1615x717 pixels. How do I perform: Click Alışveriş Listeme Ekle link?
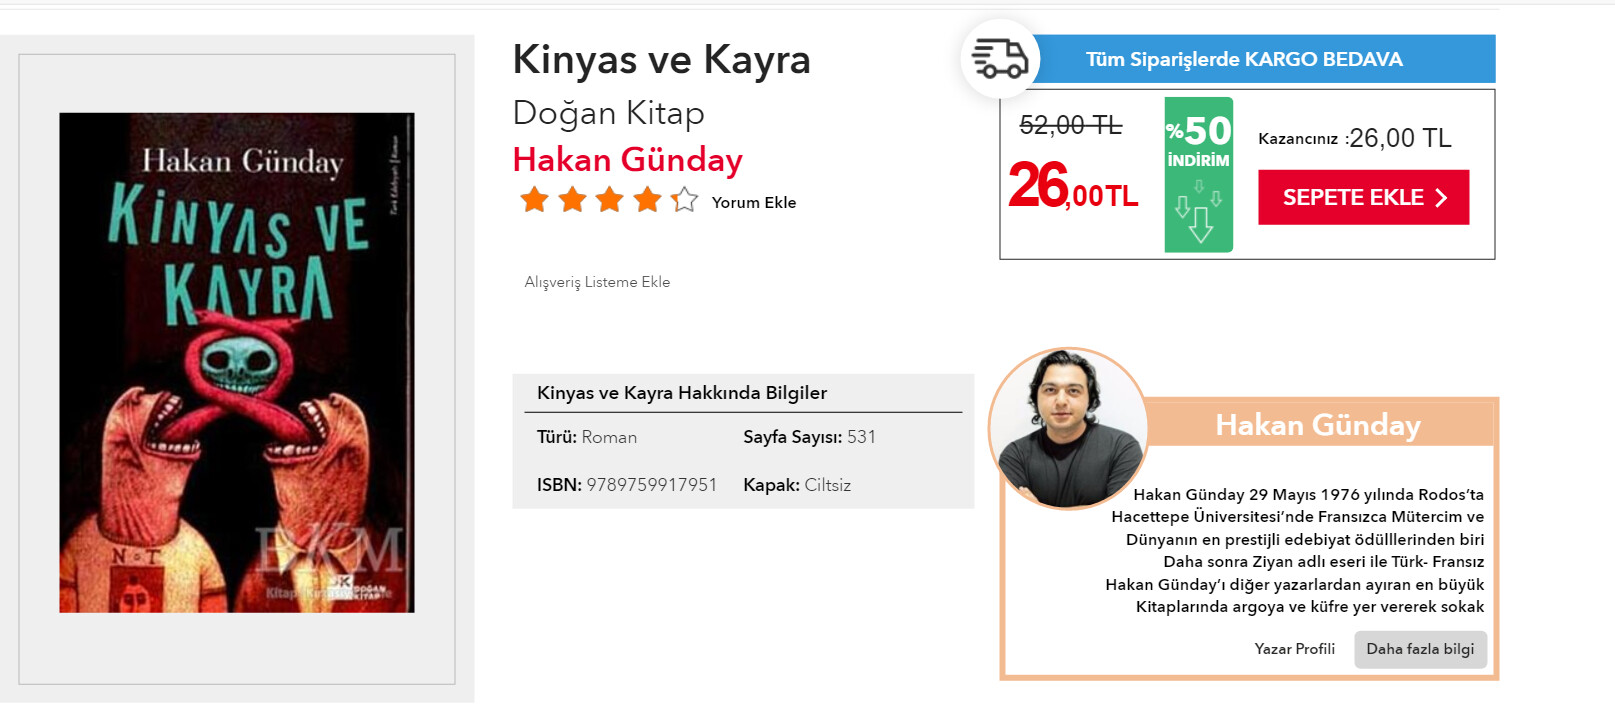click(x=597, y=282)
